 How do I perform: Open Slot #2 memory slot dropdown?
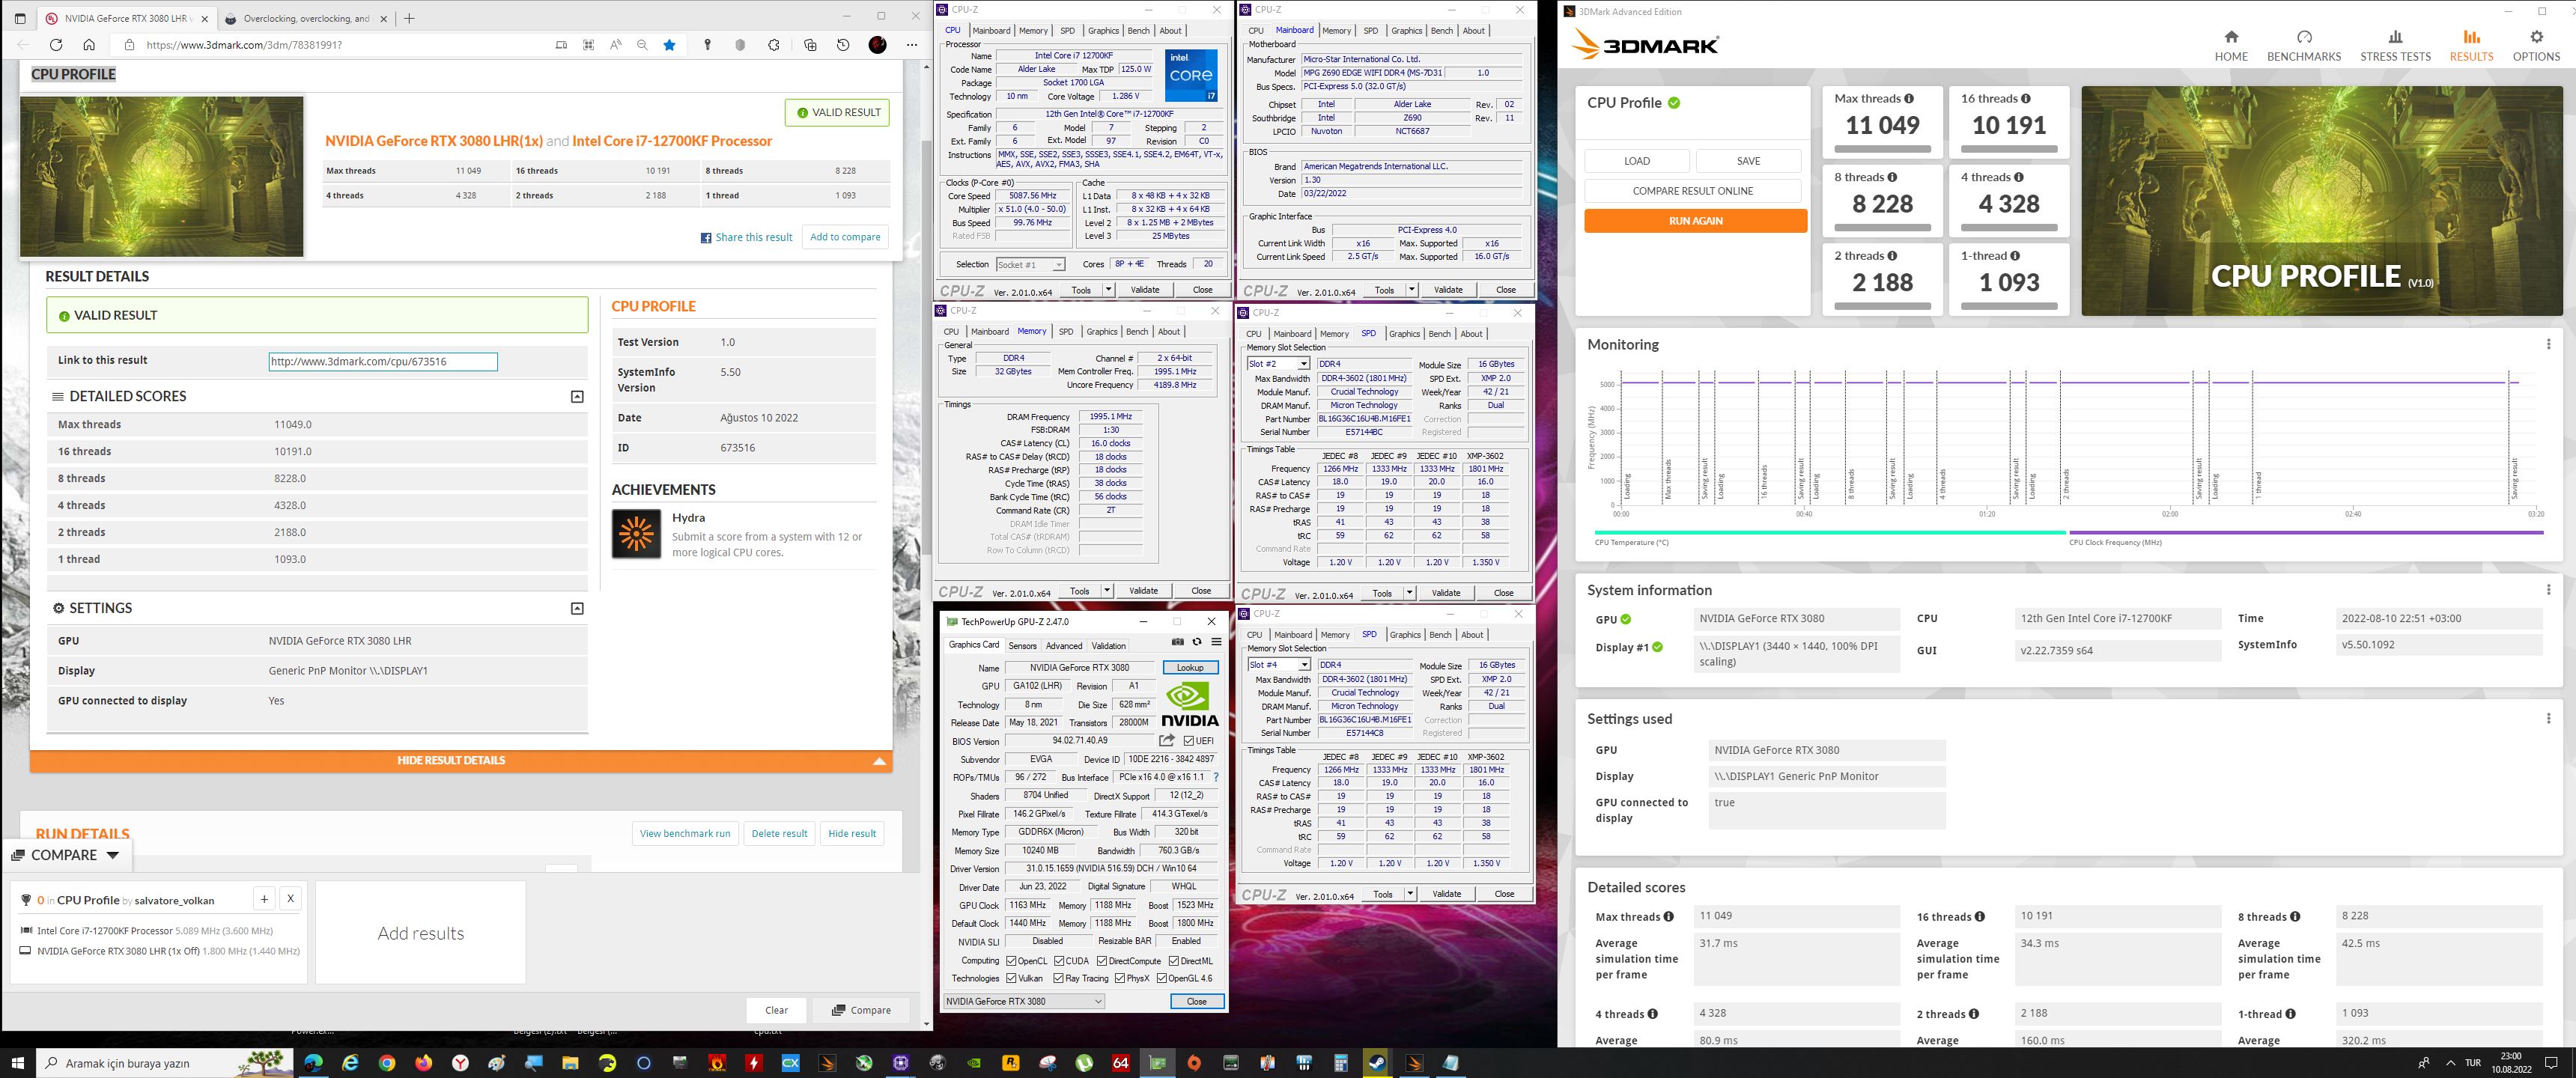1278,364
